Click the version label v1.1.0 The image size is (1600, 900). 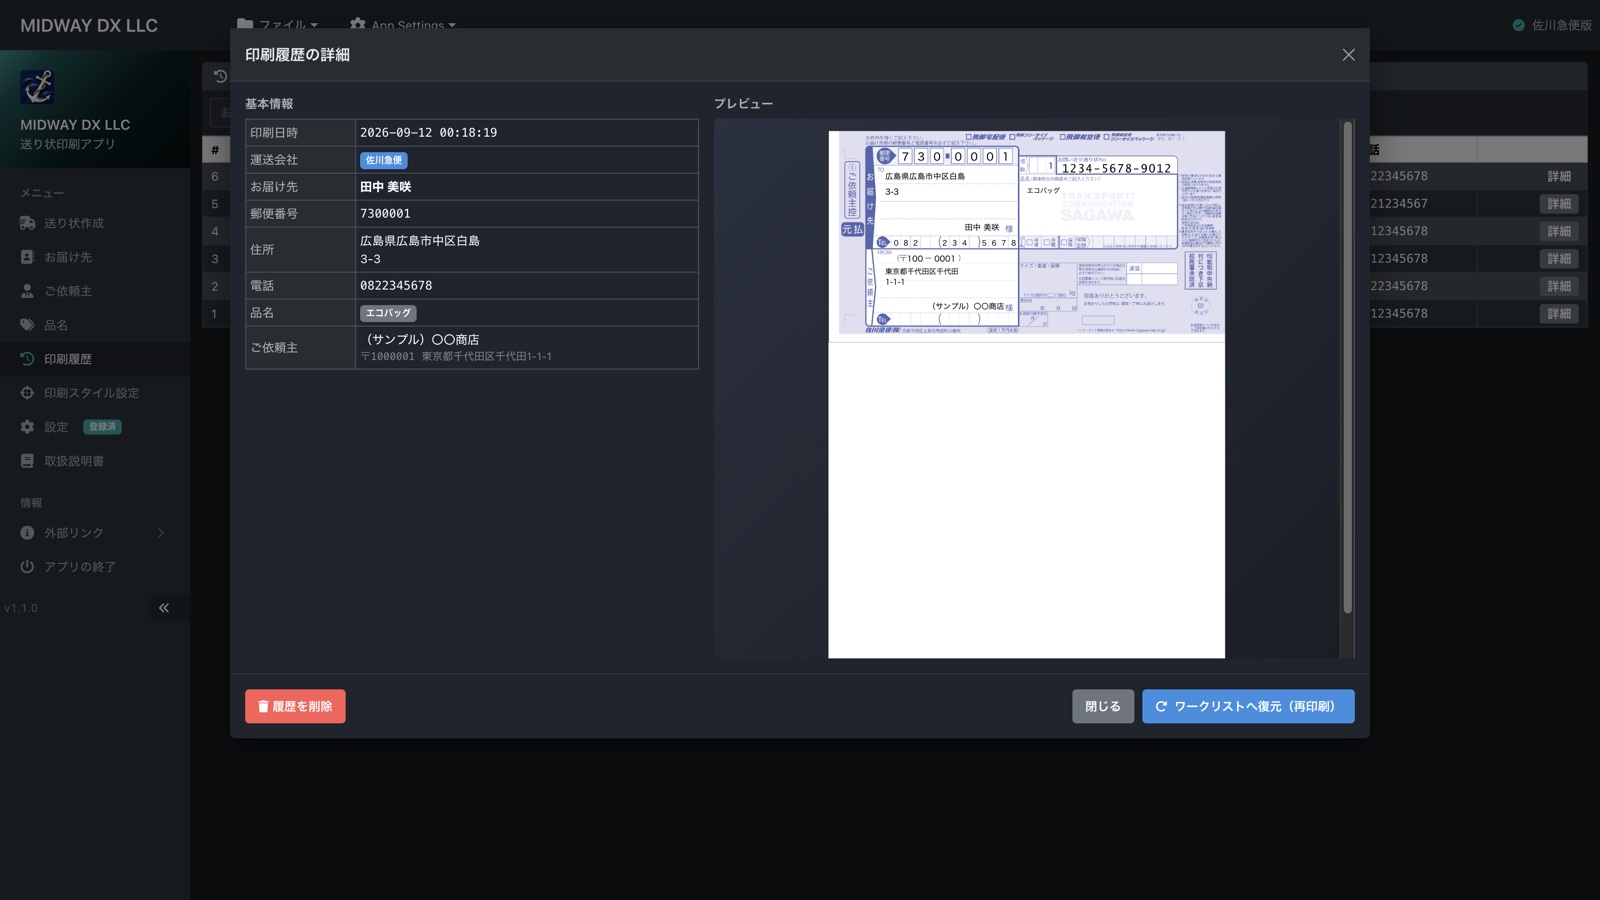click(21, 608)
